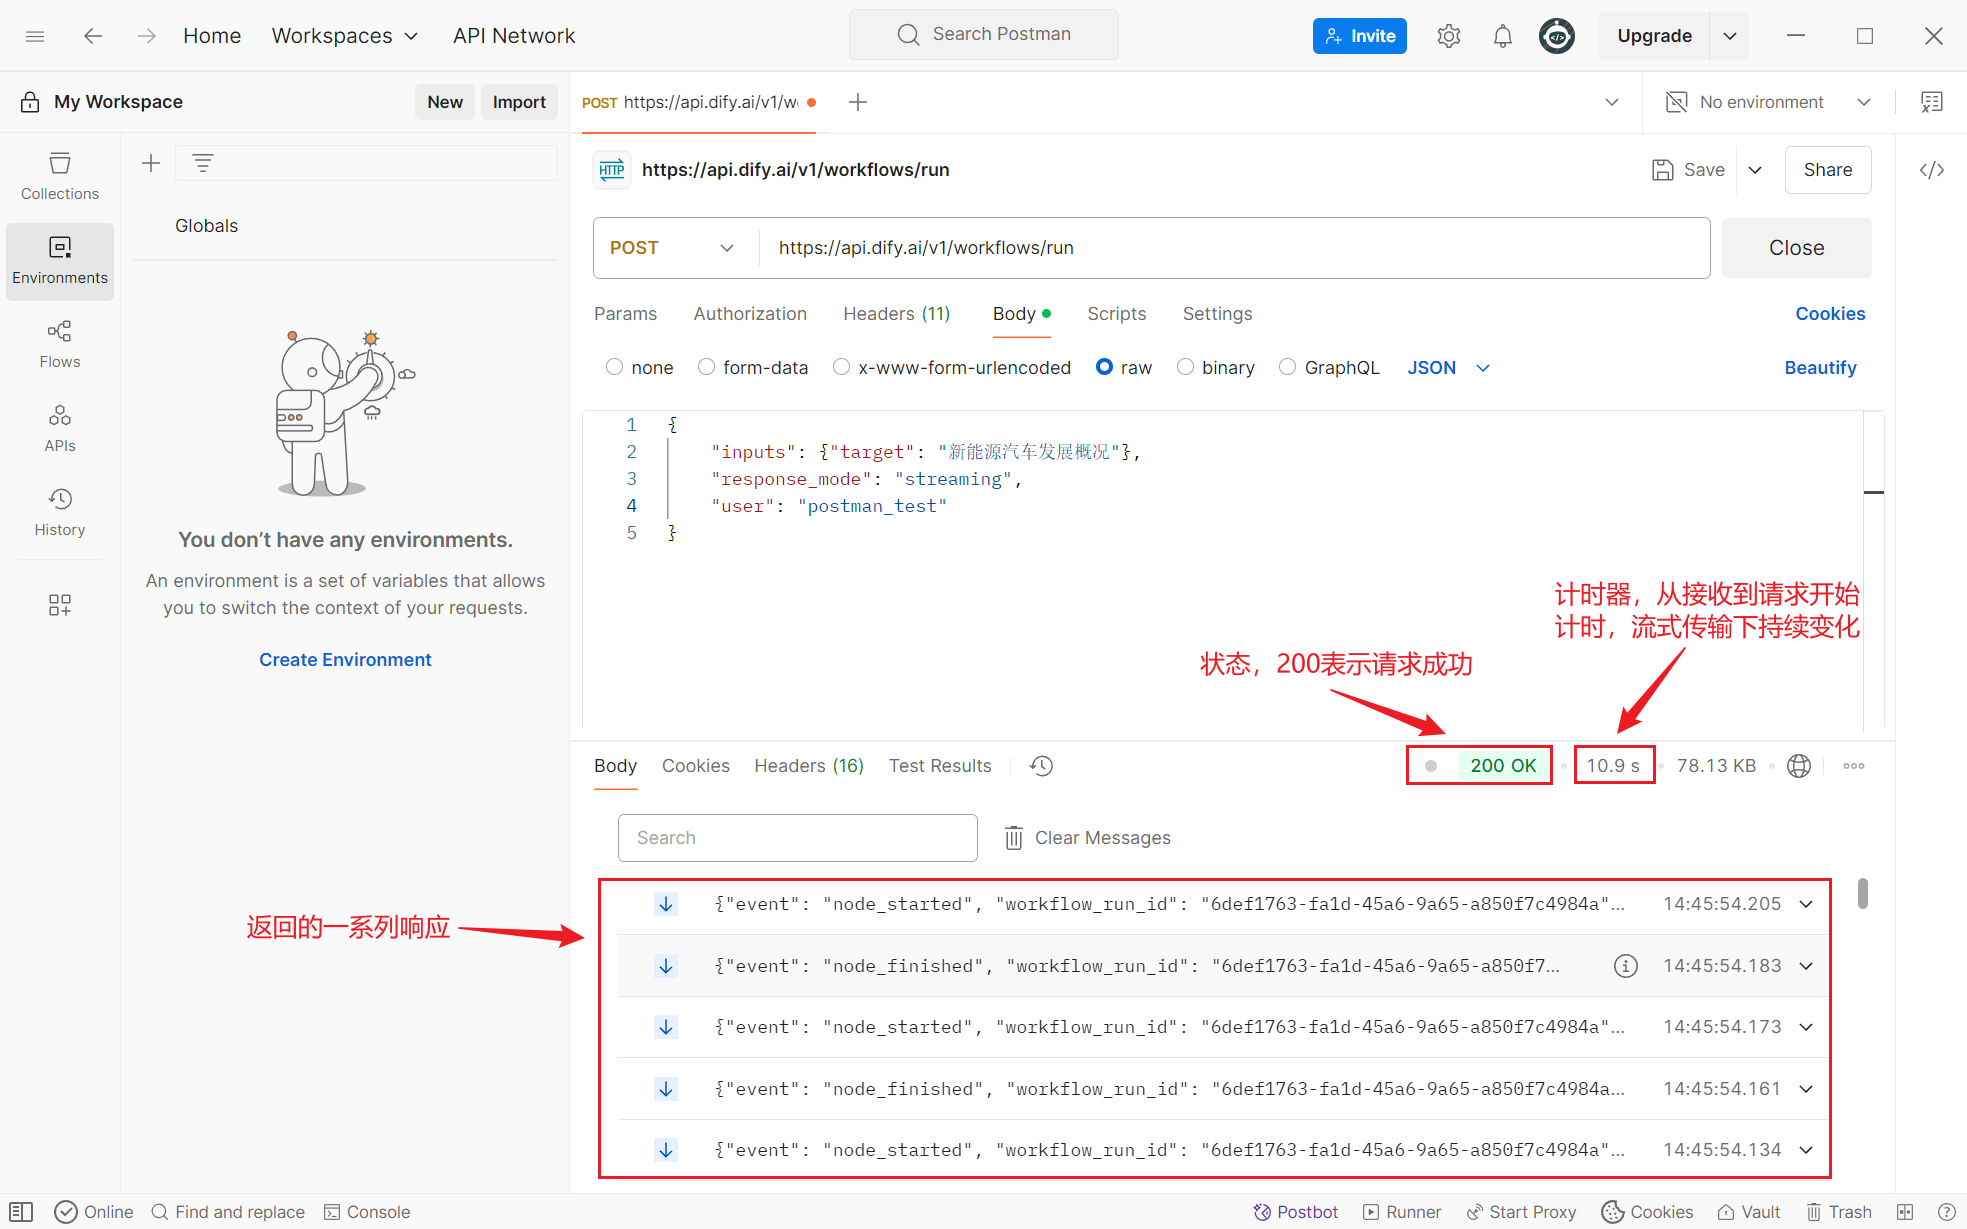Go back with the left arrow

pos(93,36)
